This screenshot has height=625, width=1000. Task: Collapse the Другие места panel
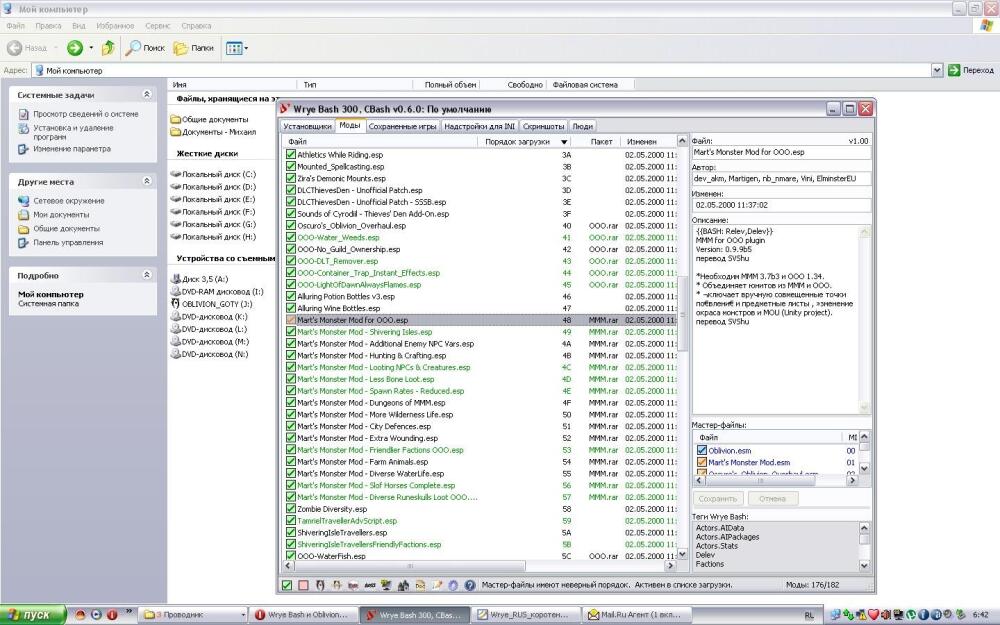pos(147,181)
